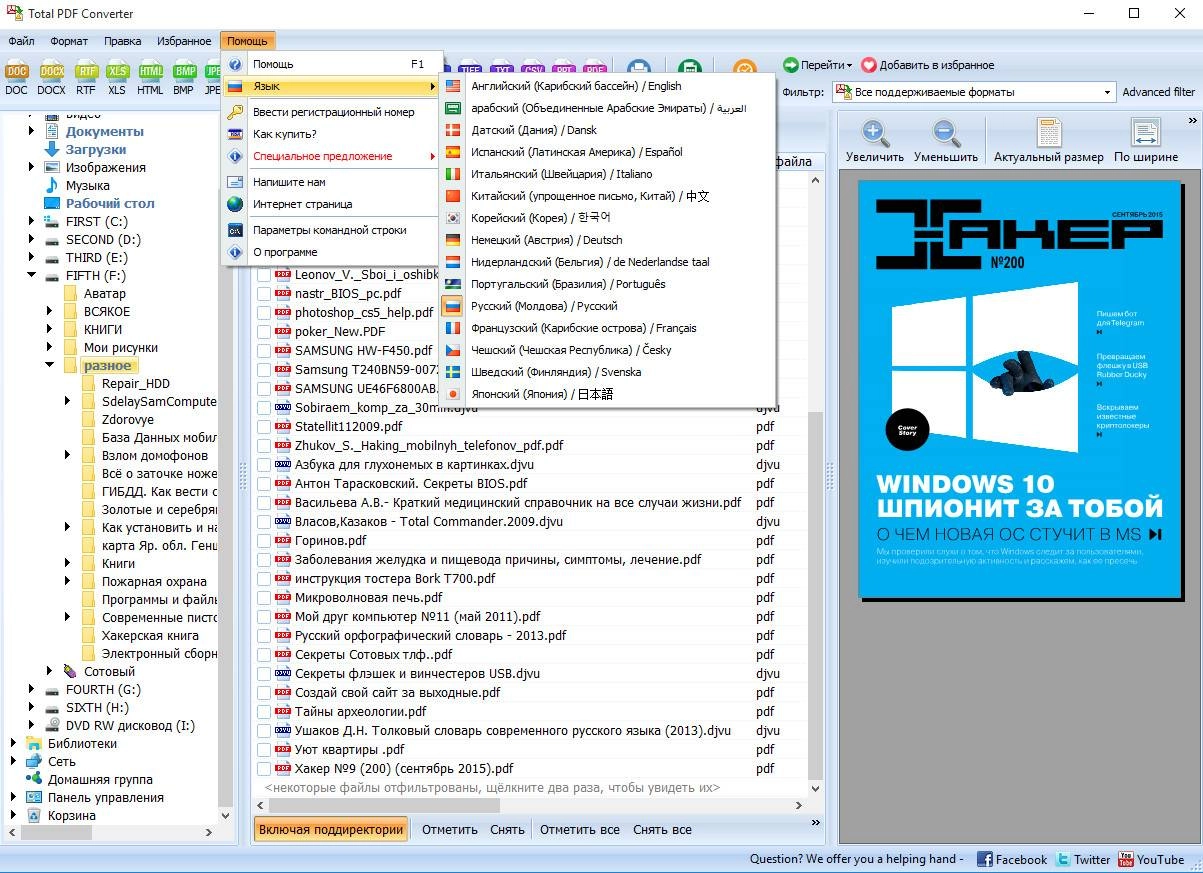Convert to DOCX format icon
Image resolution: width=1203 pixels, height=873 pixels.
pos(51,77)
